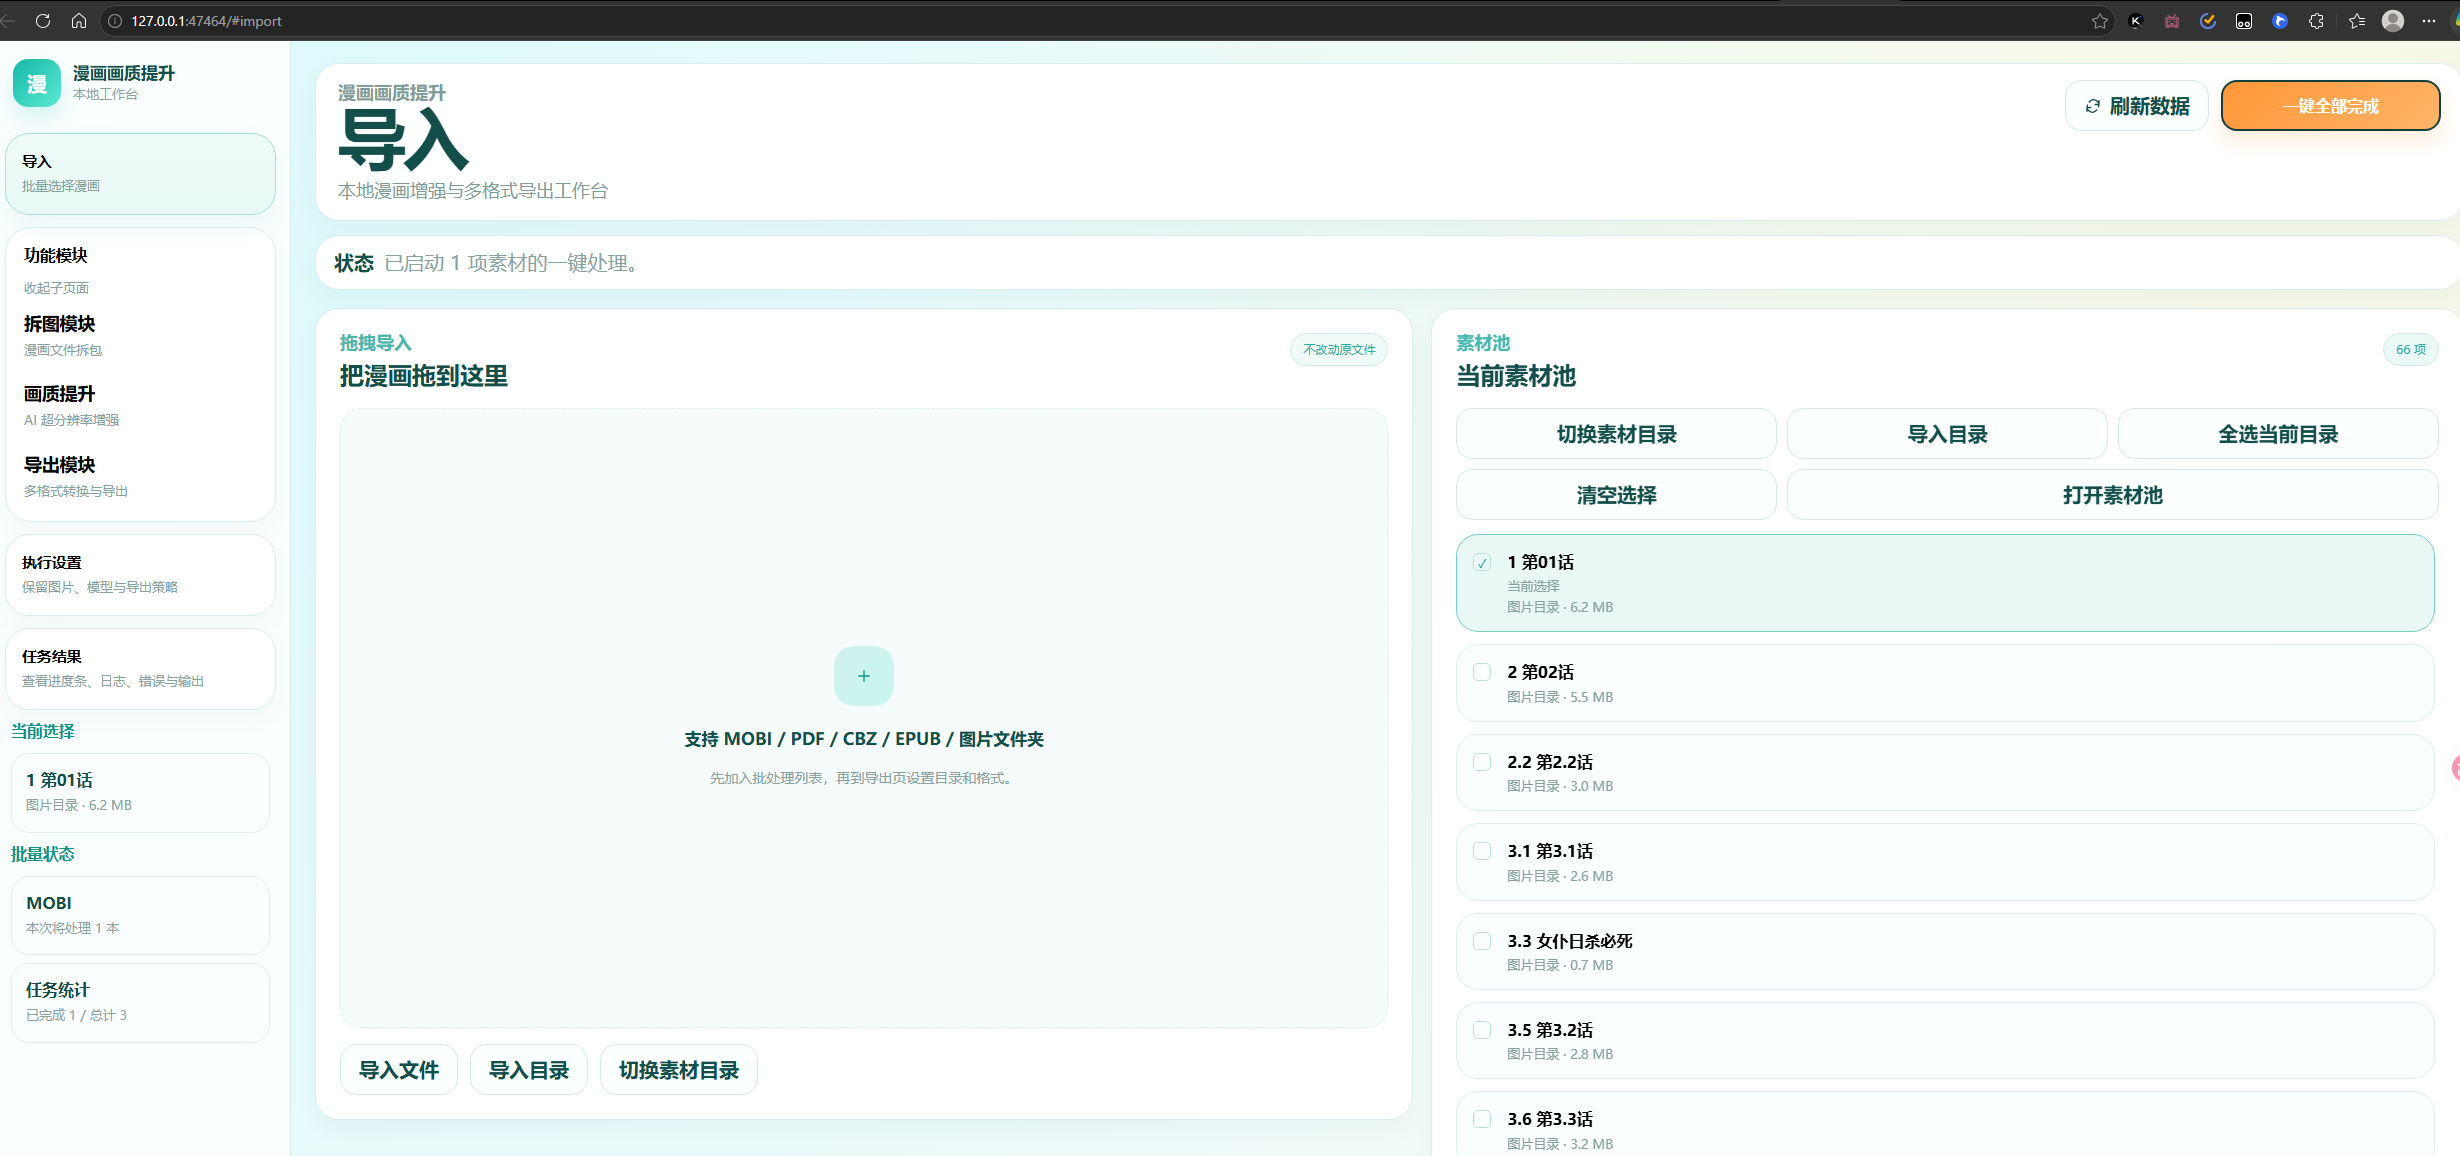Click 全选当前目录 button

tap(2277, 434)
